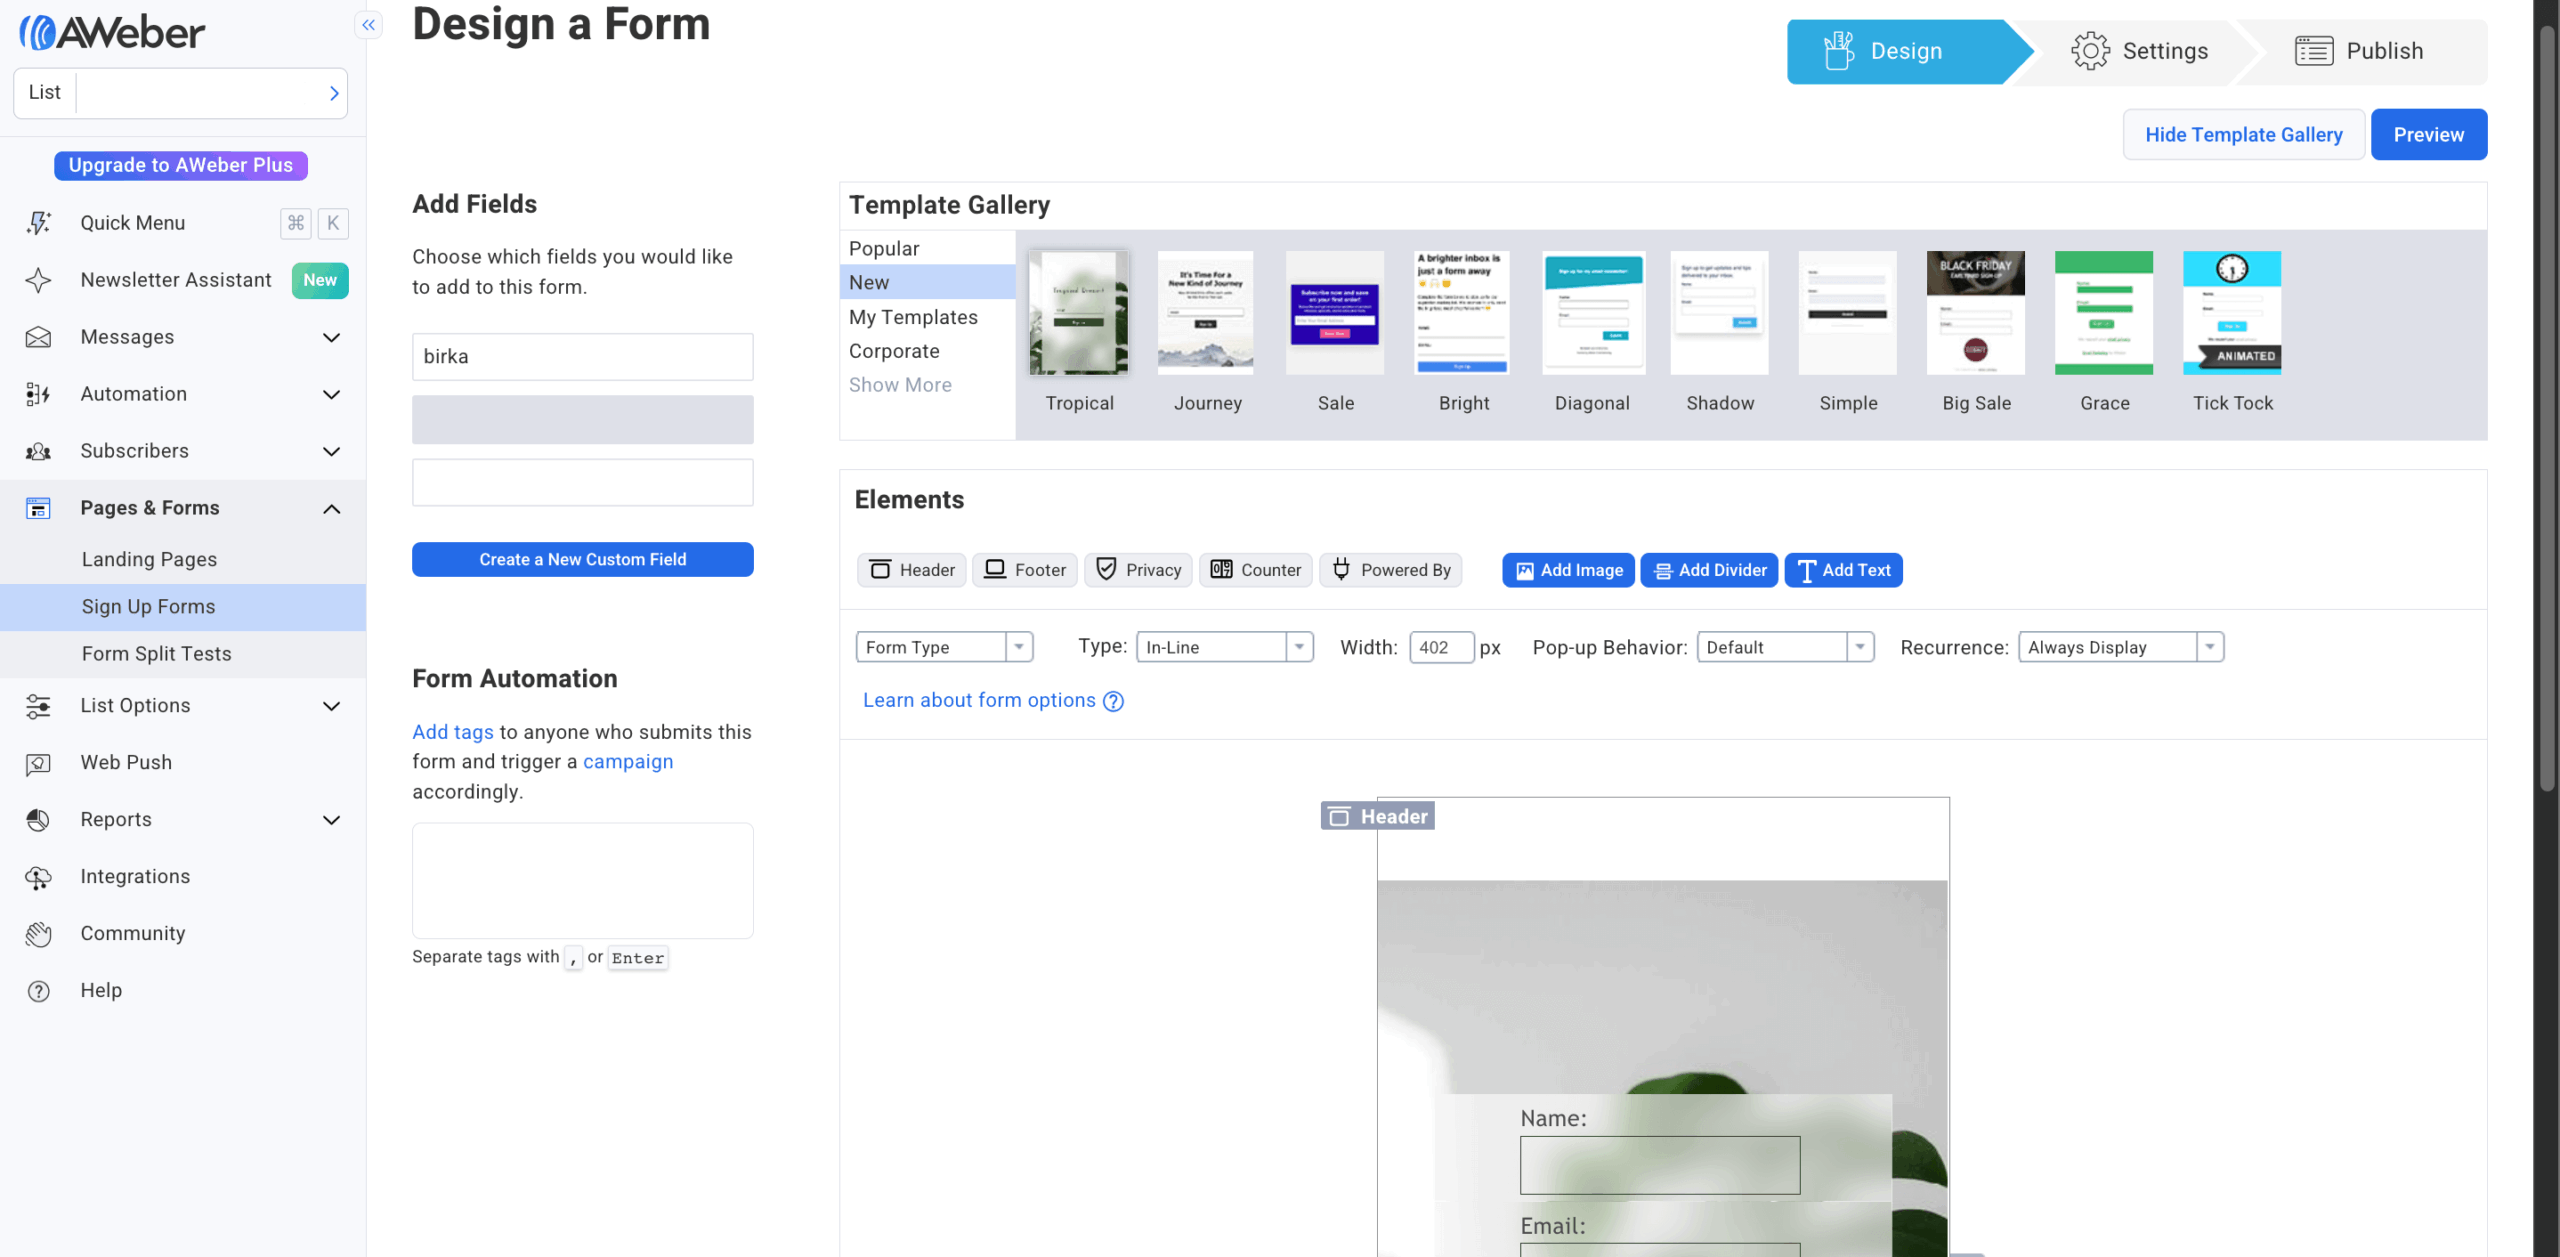This screenshot has width=2560, height=1257.
Task: Click the Add Divider button
Action: pos(1709,570)
